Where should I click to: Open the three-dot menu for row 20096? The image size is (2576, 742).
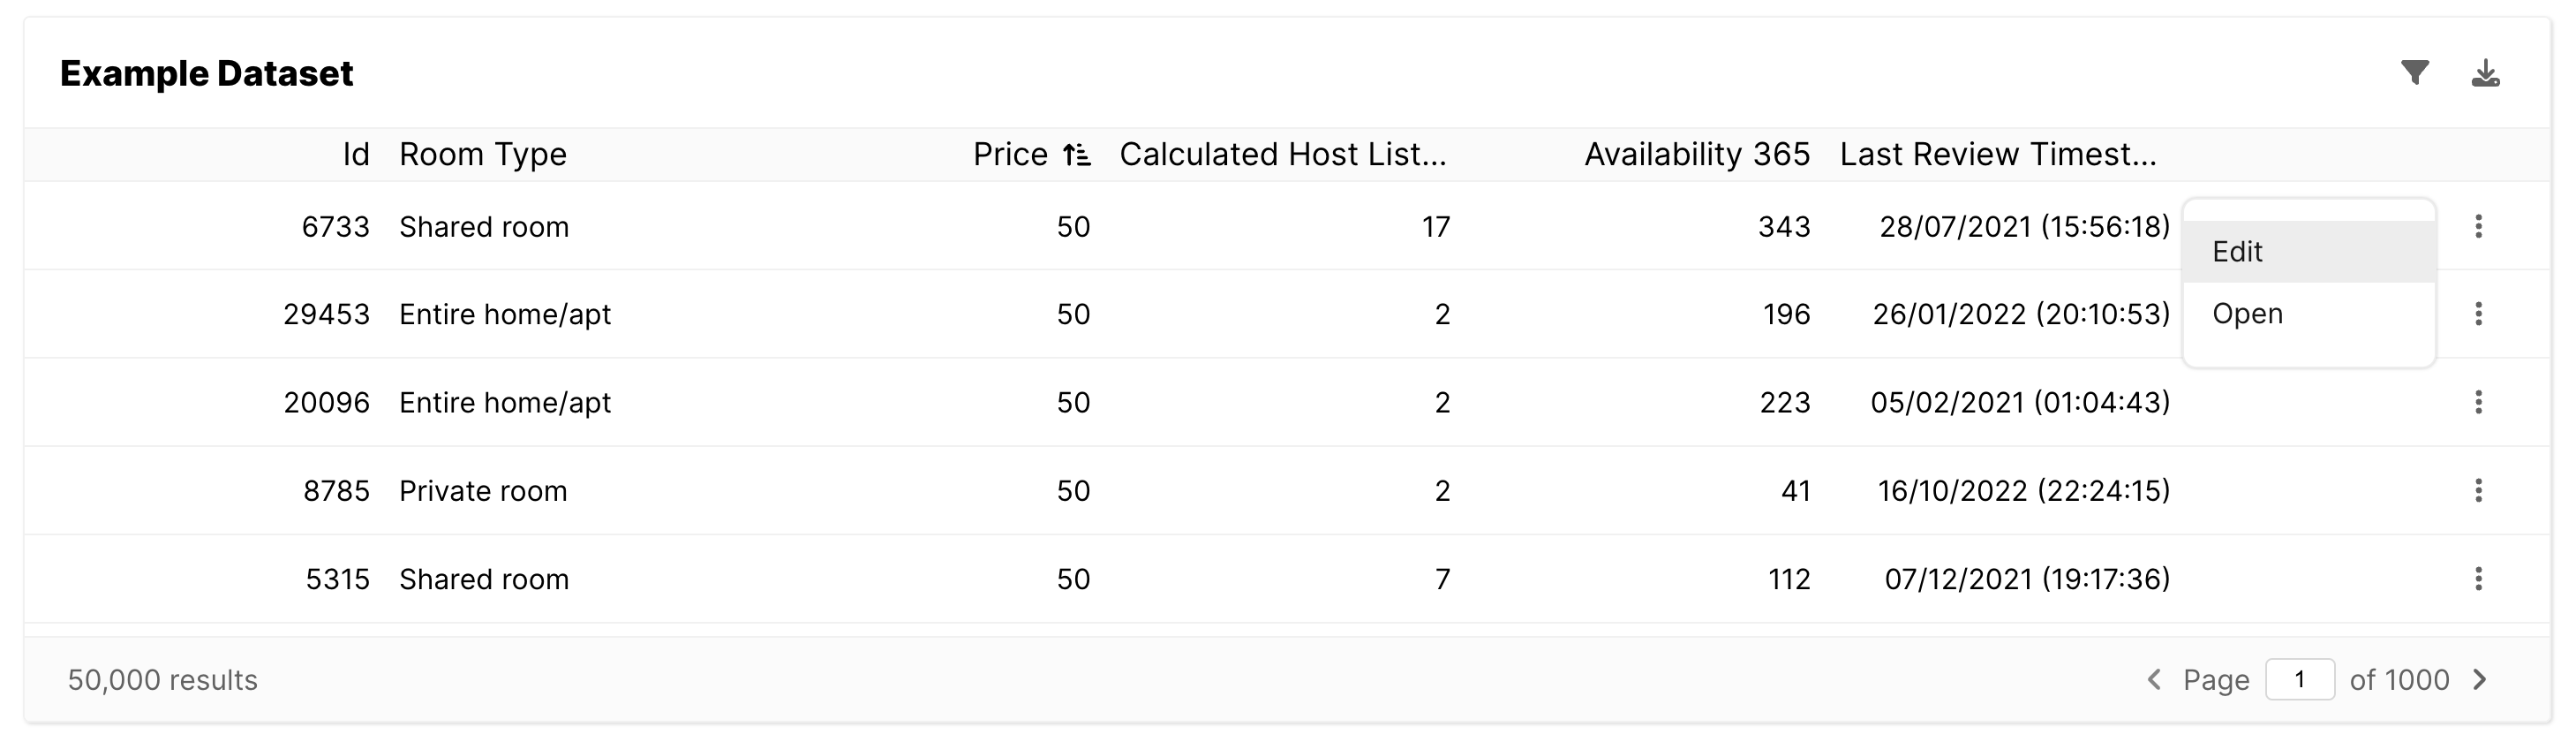[x=2478, y=402]
